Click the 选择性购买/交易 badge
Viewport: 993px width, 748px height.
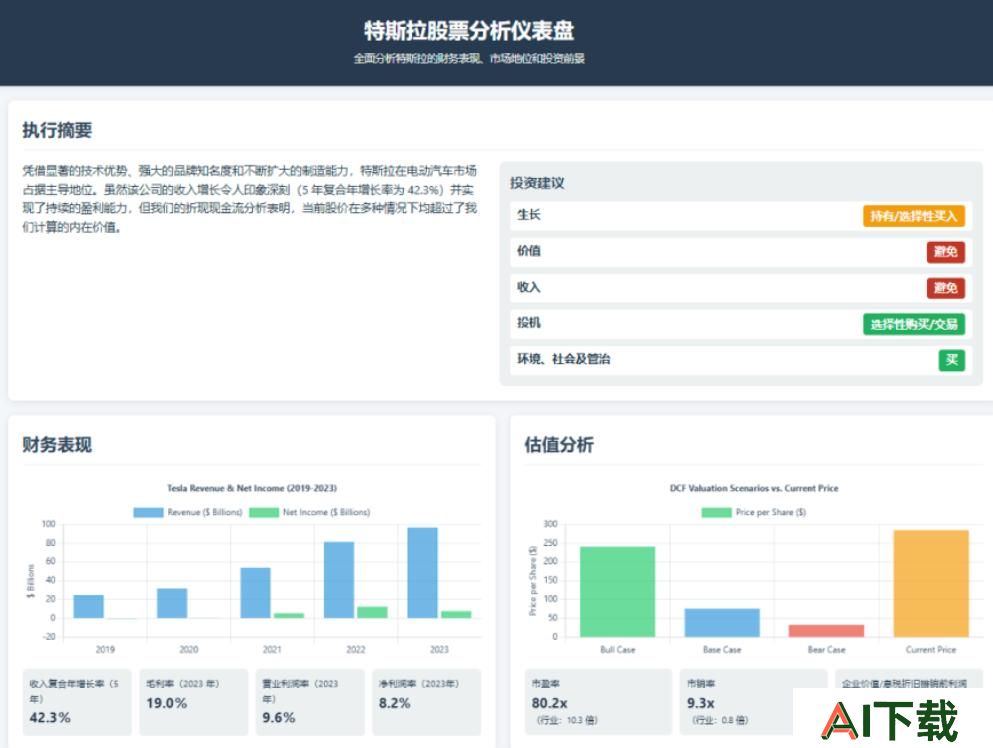coord(913,324)
